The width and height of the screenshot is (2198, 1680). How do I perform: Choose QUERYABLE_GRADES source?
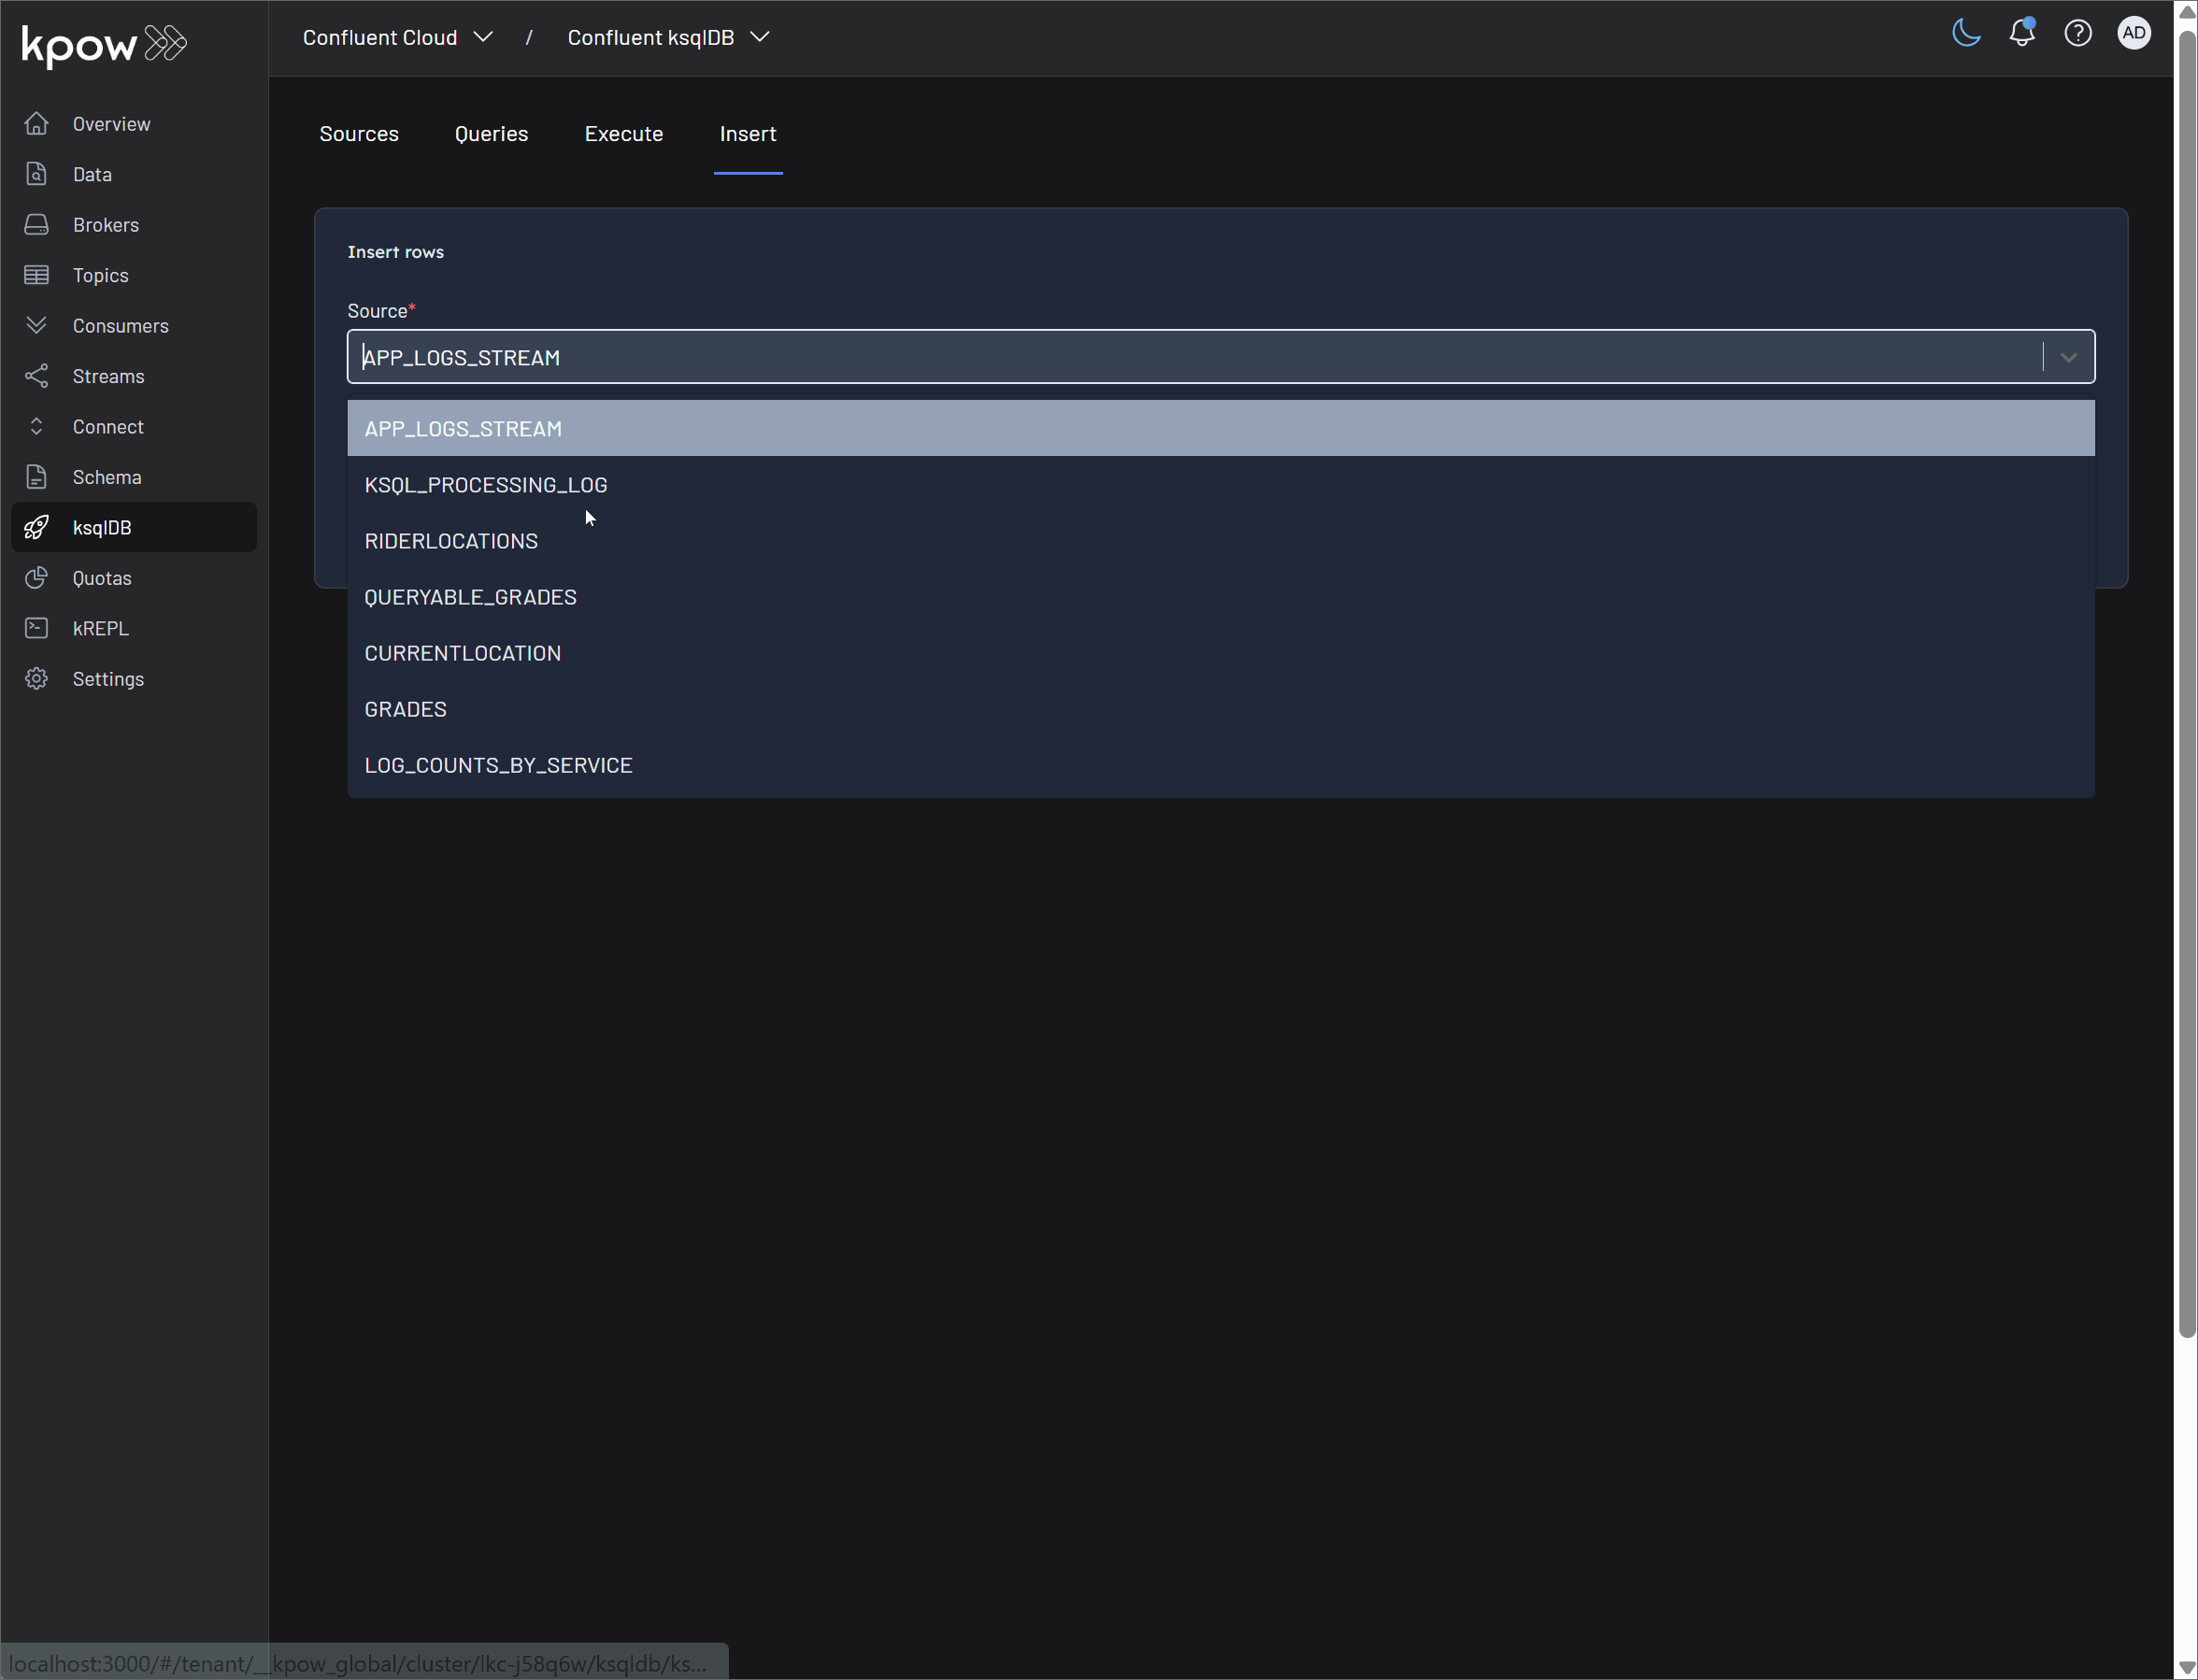(1220, 597)
